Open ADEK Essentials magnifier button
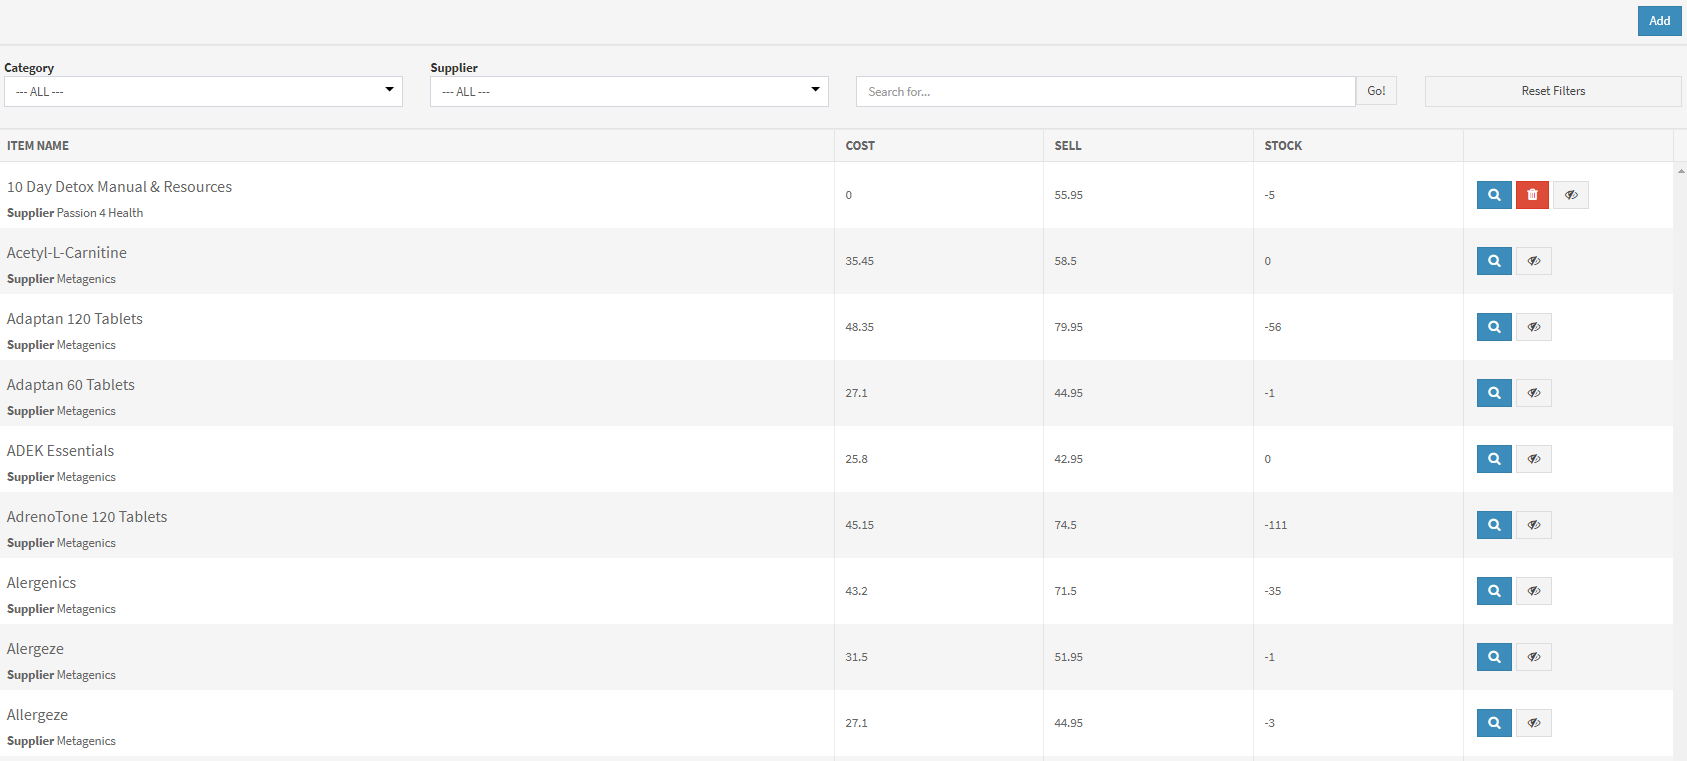The image size is (1687, 761). click(x=1494, y=459)
